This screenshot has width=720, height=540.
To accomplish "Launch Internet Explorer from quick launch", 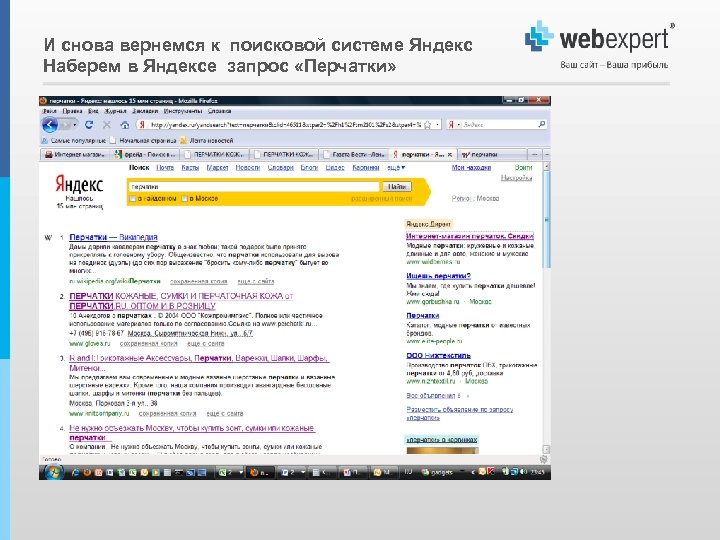I will (76, 472).
